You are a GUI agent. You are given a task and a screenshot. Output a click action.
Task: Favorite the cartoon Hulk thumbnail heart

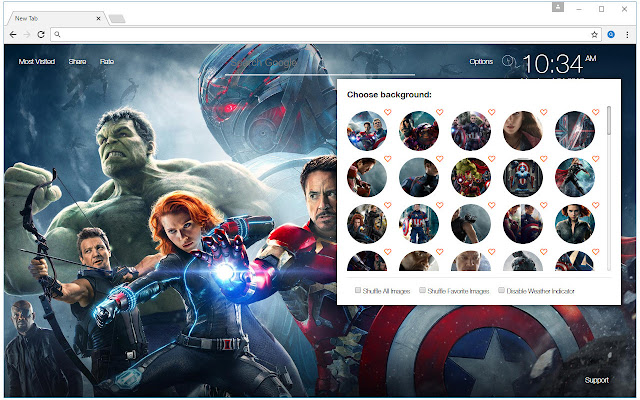pyautogui.click(x=491, y=158)
